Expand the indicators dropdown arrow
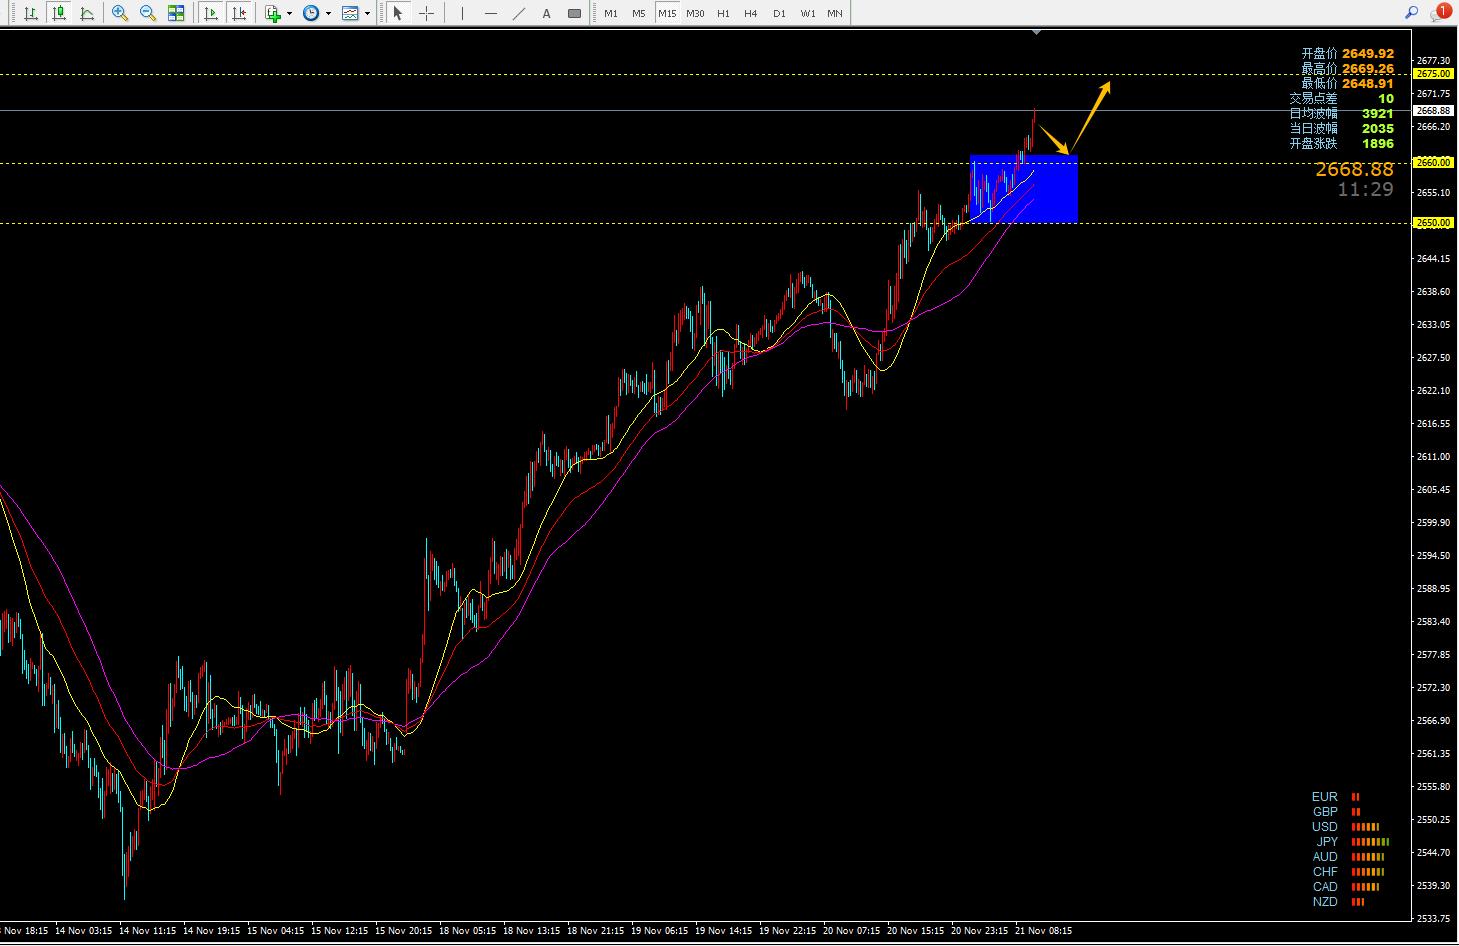 pyautogui.click(x=289, y=13)
